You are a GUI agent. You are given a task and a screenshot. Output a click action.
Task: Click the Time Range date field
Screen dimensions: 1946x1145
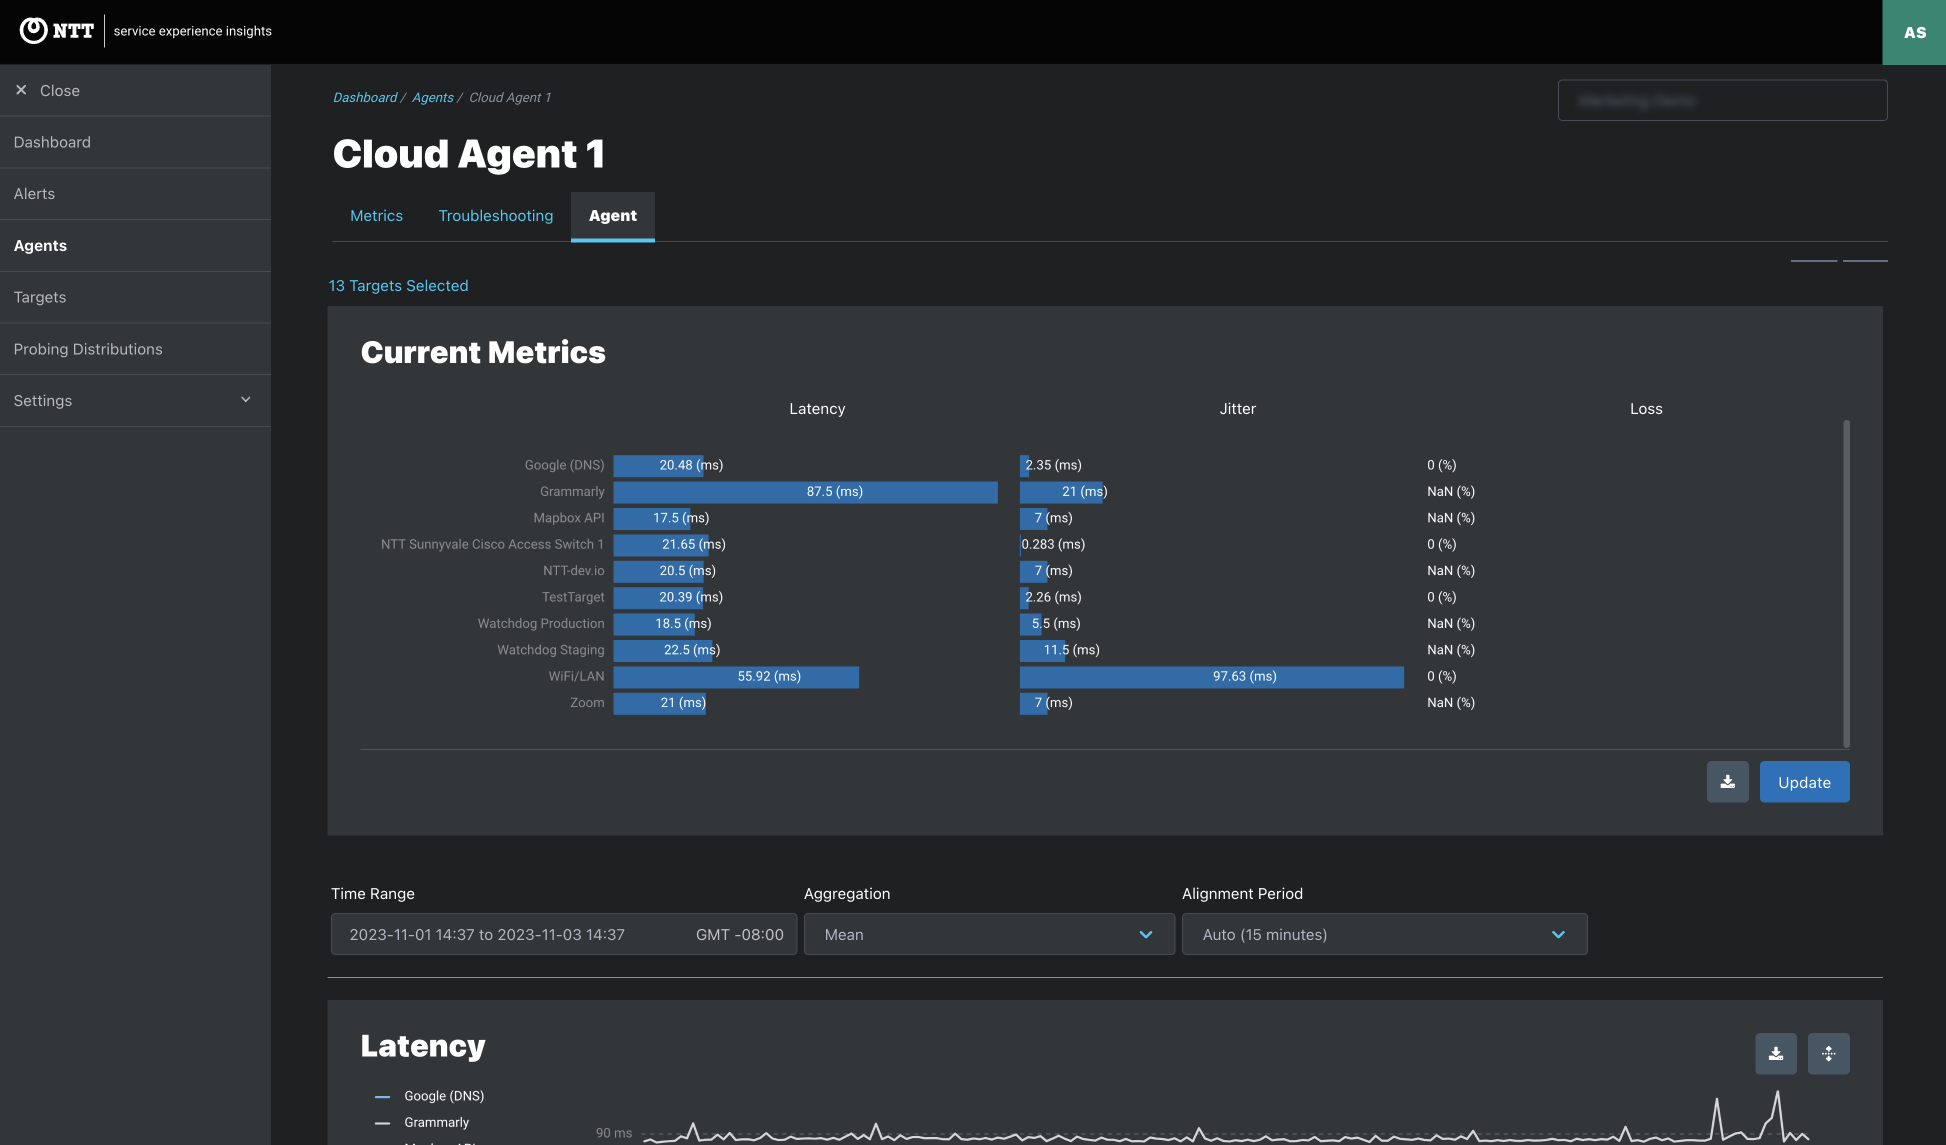pyautogui.click(x=564, y=934)
